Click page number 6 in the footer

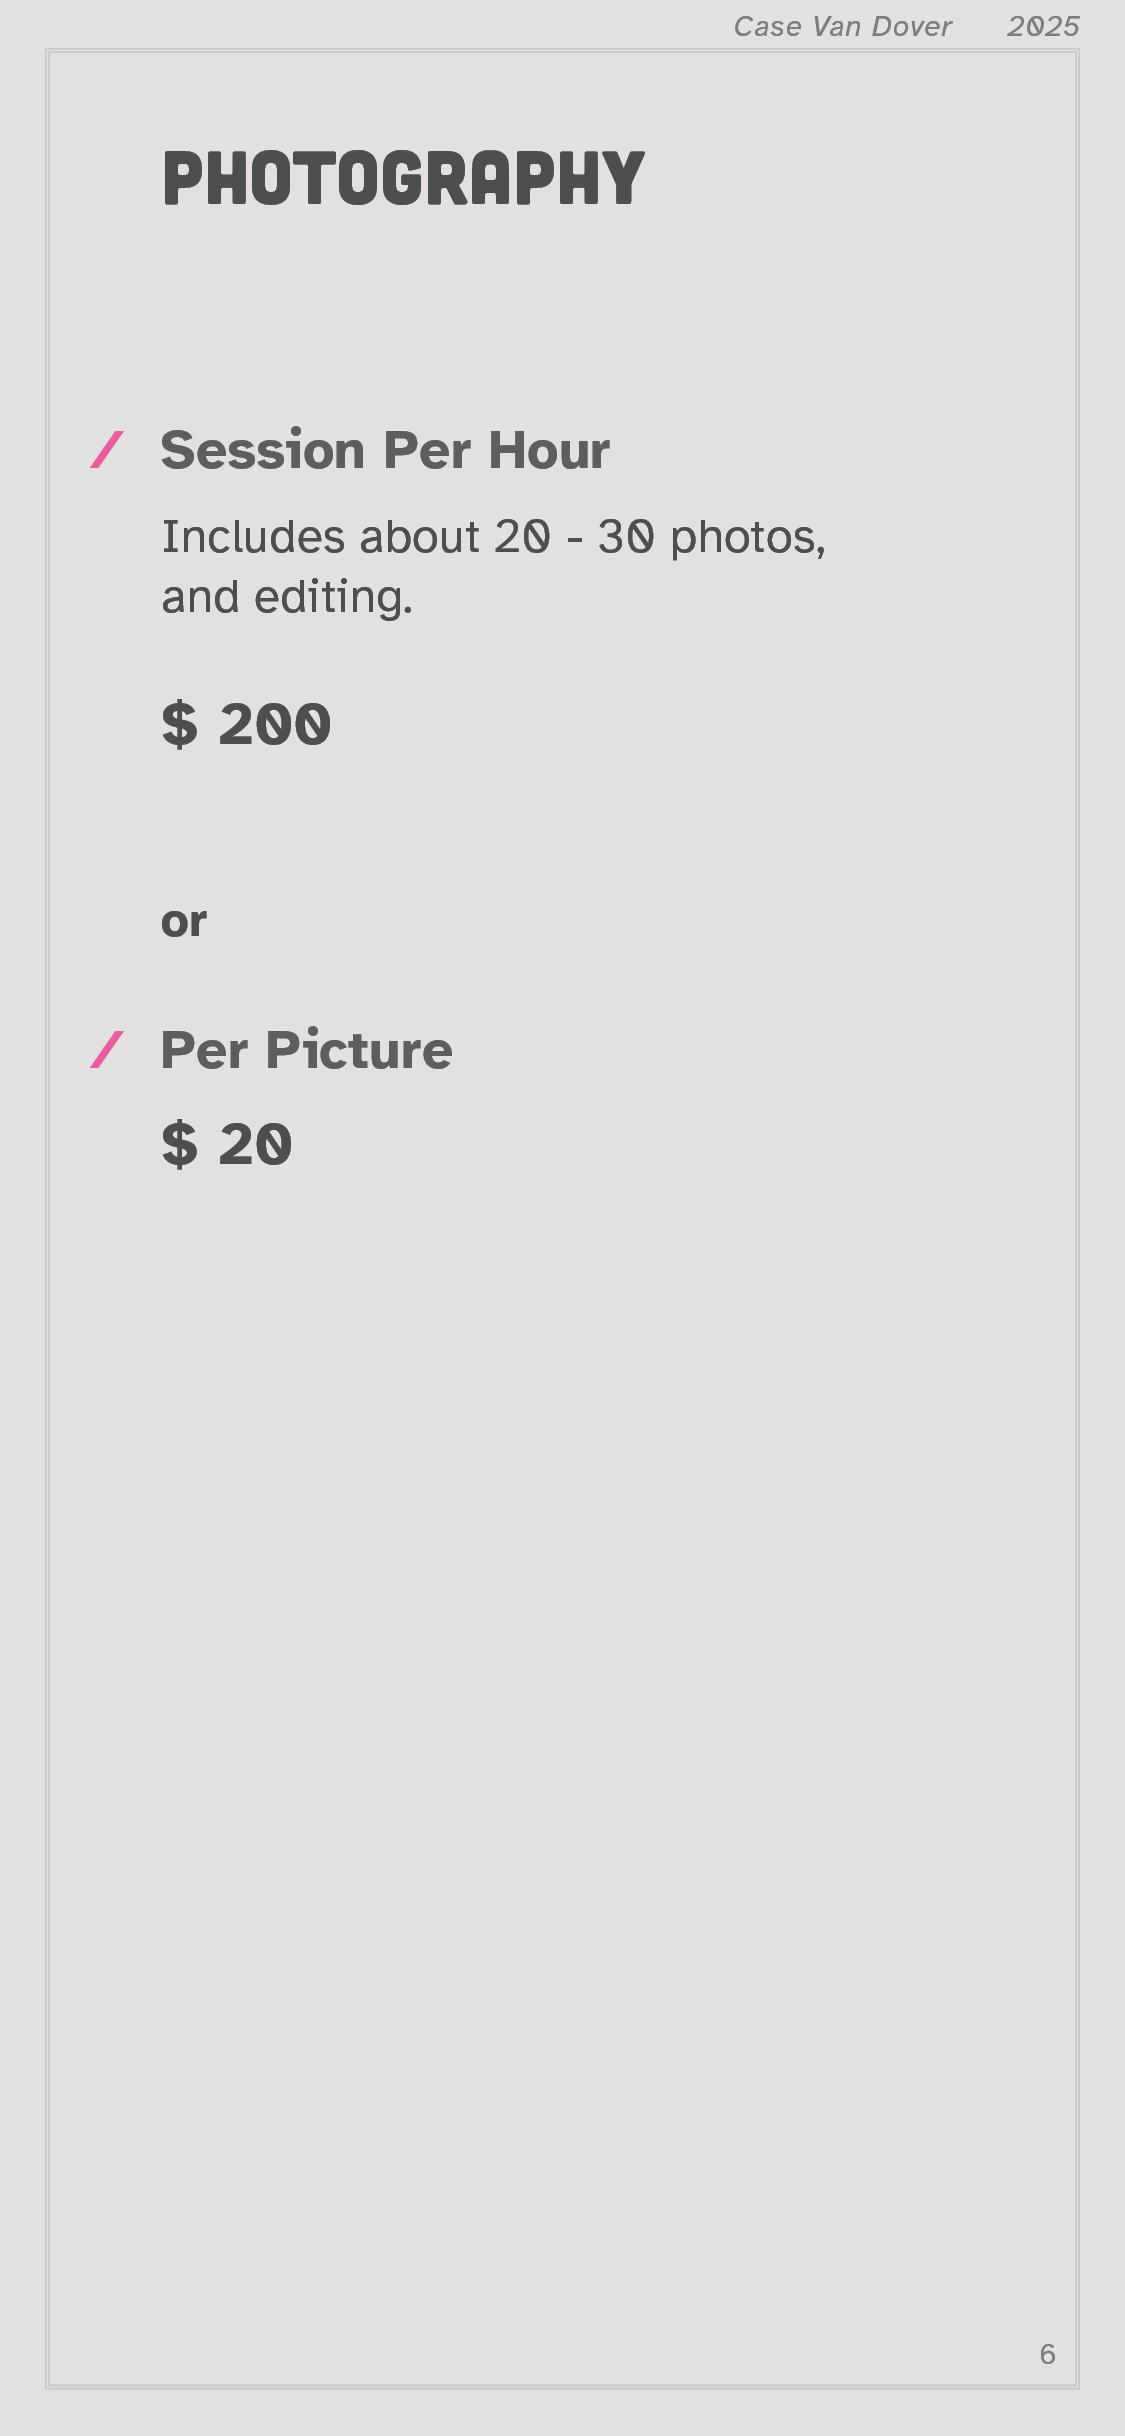point(1047,2354)
